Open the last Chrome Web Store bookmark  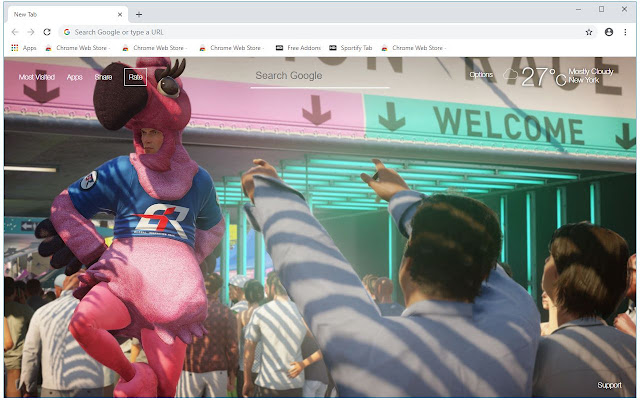(413, 48)
